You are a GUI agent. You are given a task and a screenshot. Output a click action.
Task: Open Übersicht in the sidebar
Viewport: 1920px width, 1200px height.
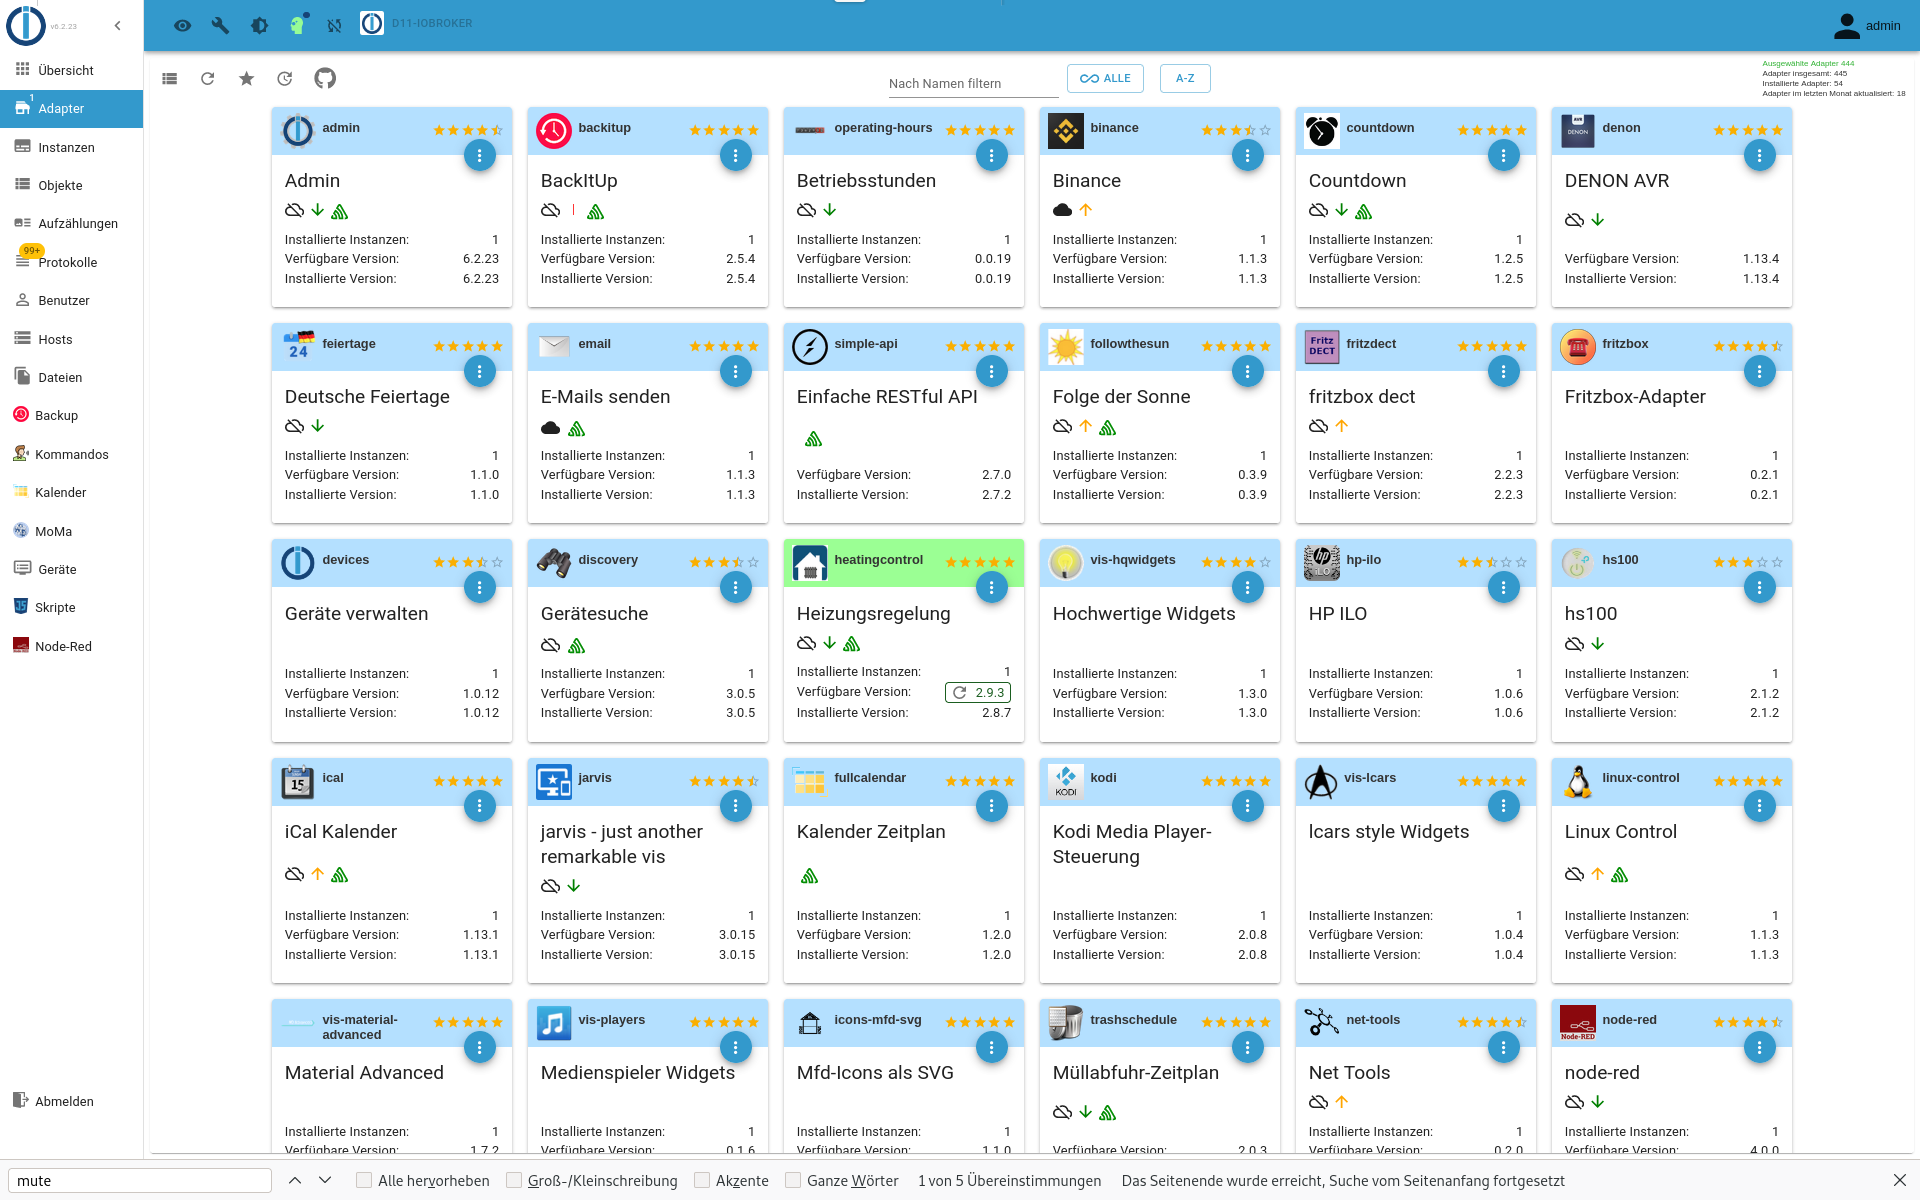[x=71, y=70]
